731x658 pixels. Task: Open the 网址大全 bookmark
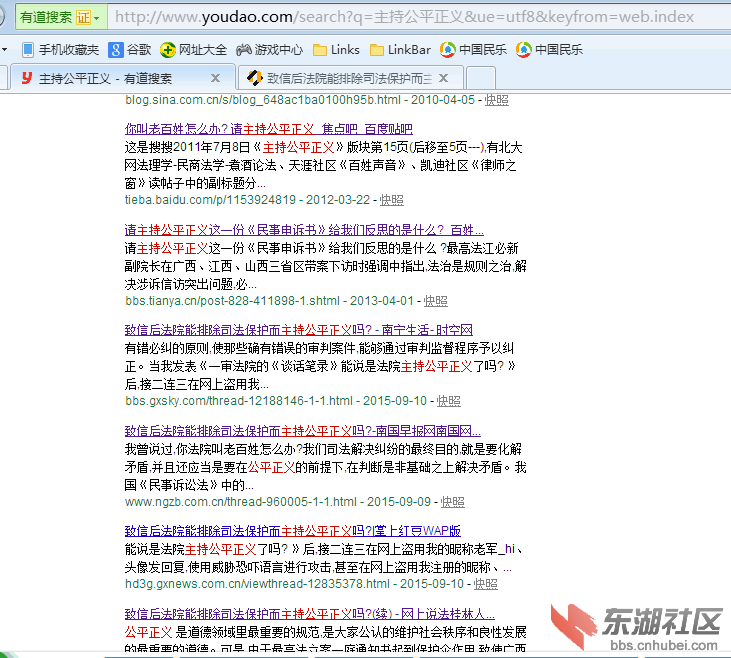[193, 49]
